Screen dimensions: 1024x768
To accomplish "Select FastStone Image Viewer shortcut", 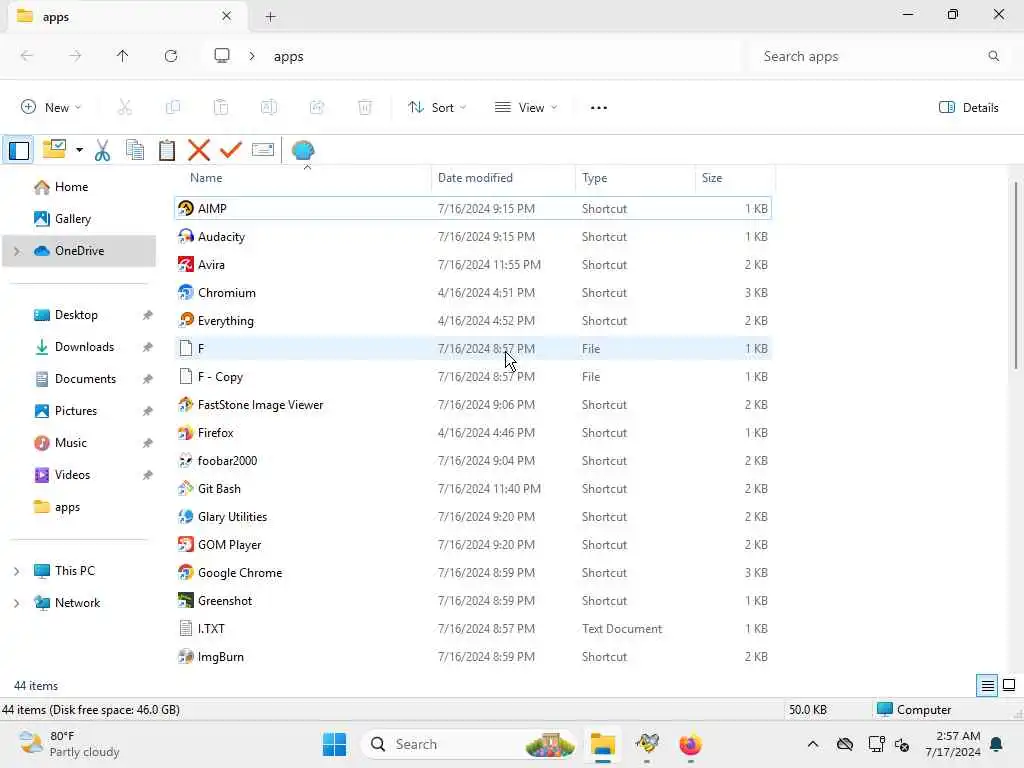I will click(x=473, y=405).
